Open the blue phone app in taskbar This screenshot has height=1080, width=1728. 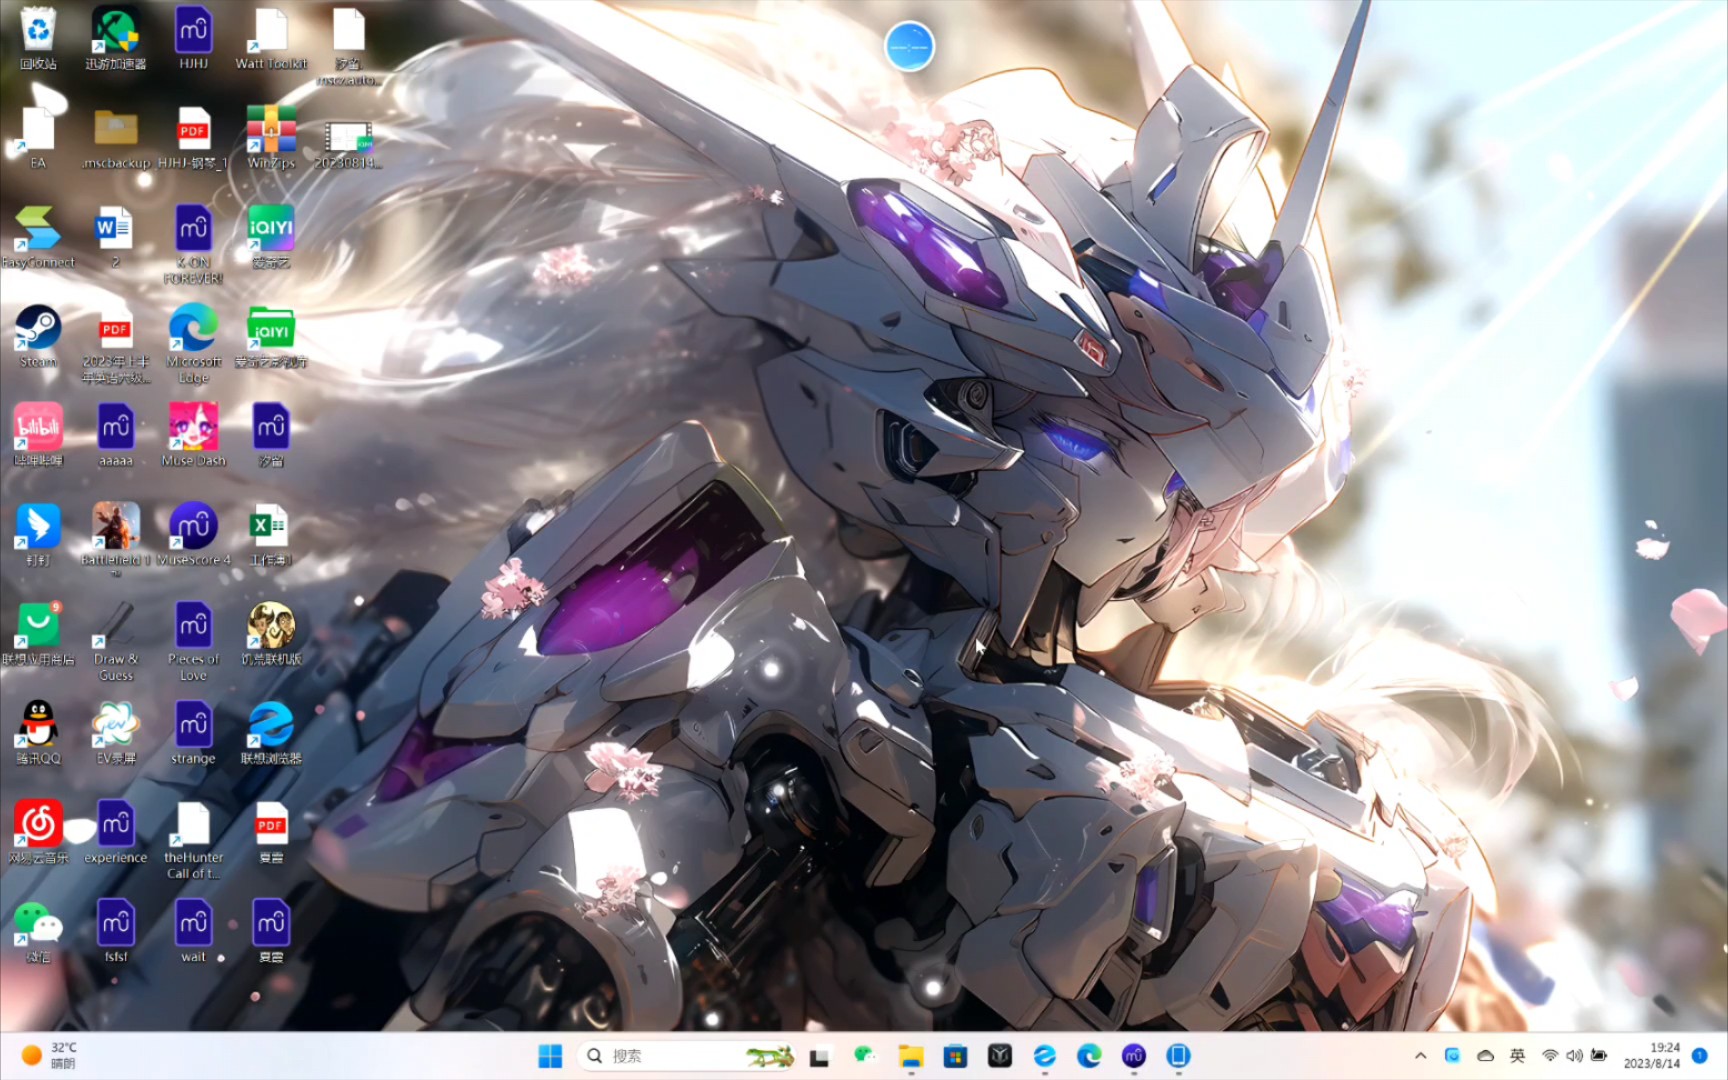1178,1056
